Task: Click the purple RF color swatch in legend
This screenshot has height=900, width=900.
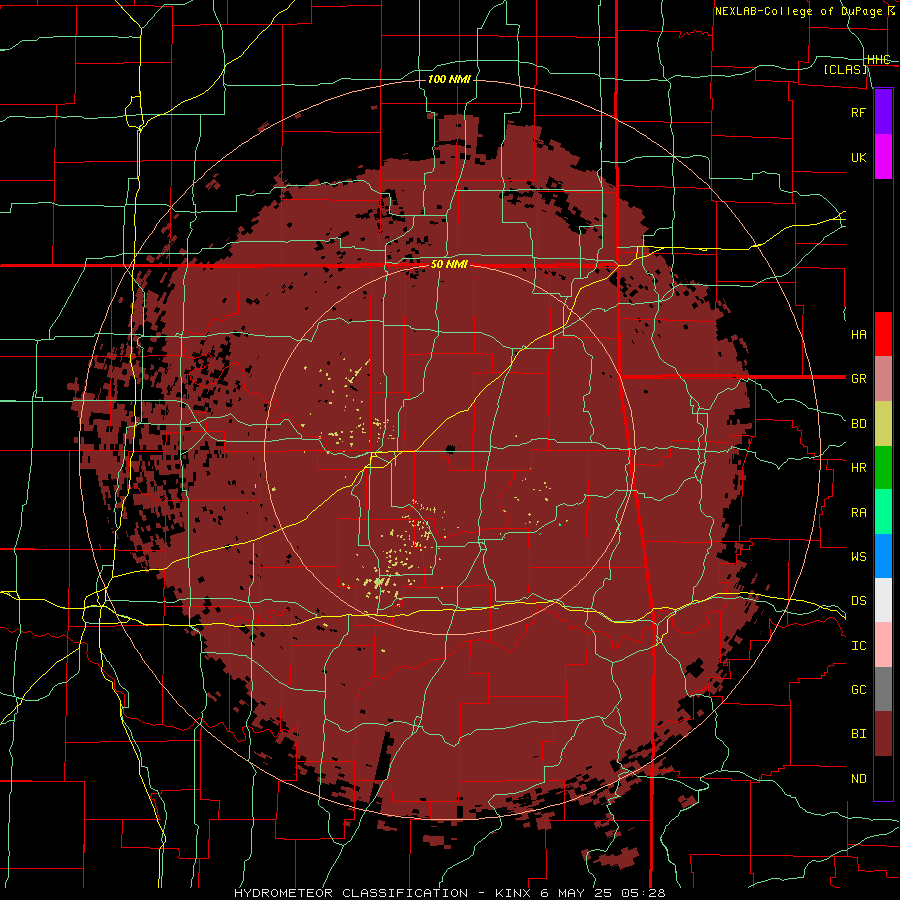Action: [883, 111]
